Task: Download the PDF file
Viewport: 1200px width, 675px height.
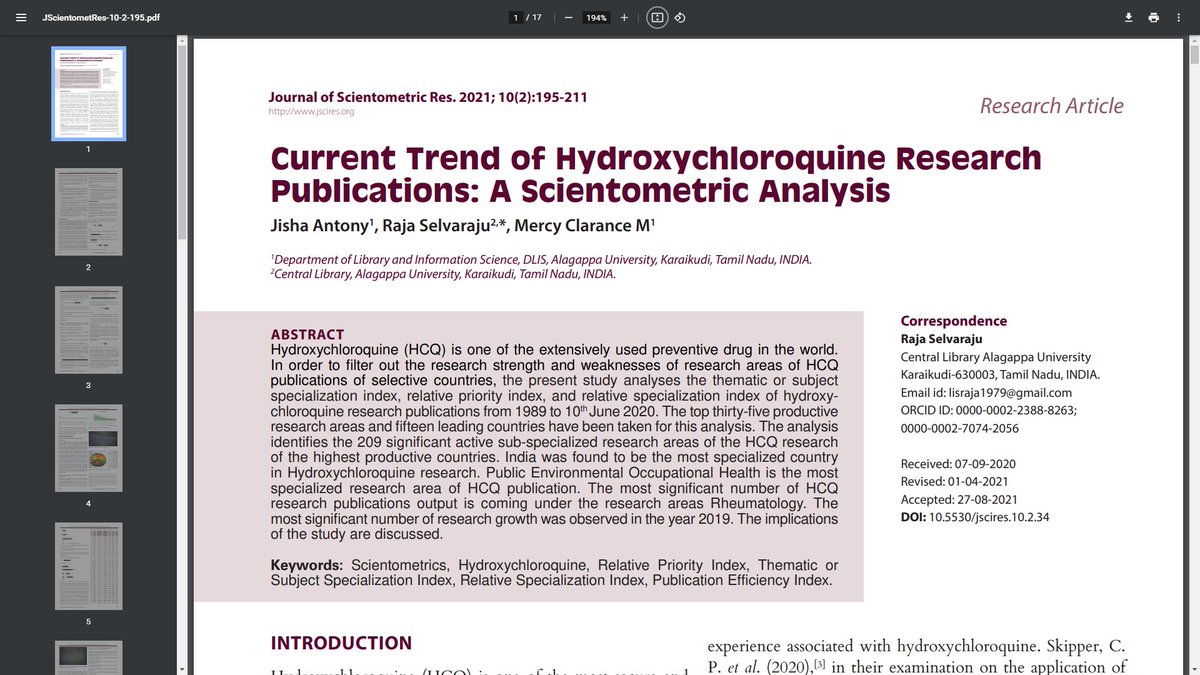Action: [x=1128, y=17]
